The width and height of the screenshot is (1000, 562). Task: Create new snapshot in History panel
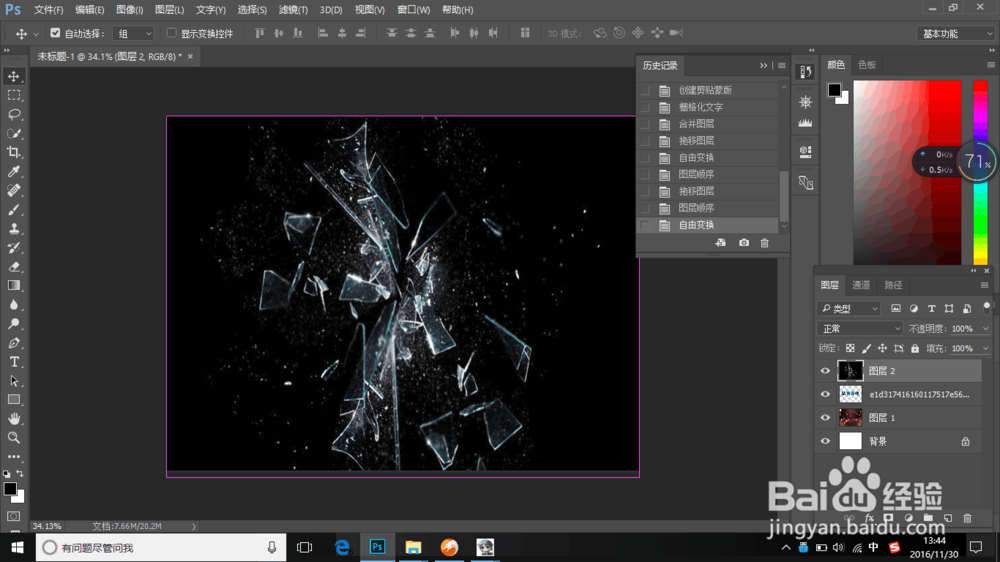pyautogui.click(x=744, y=243)
